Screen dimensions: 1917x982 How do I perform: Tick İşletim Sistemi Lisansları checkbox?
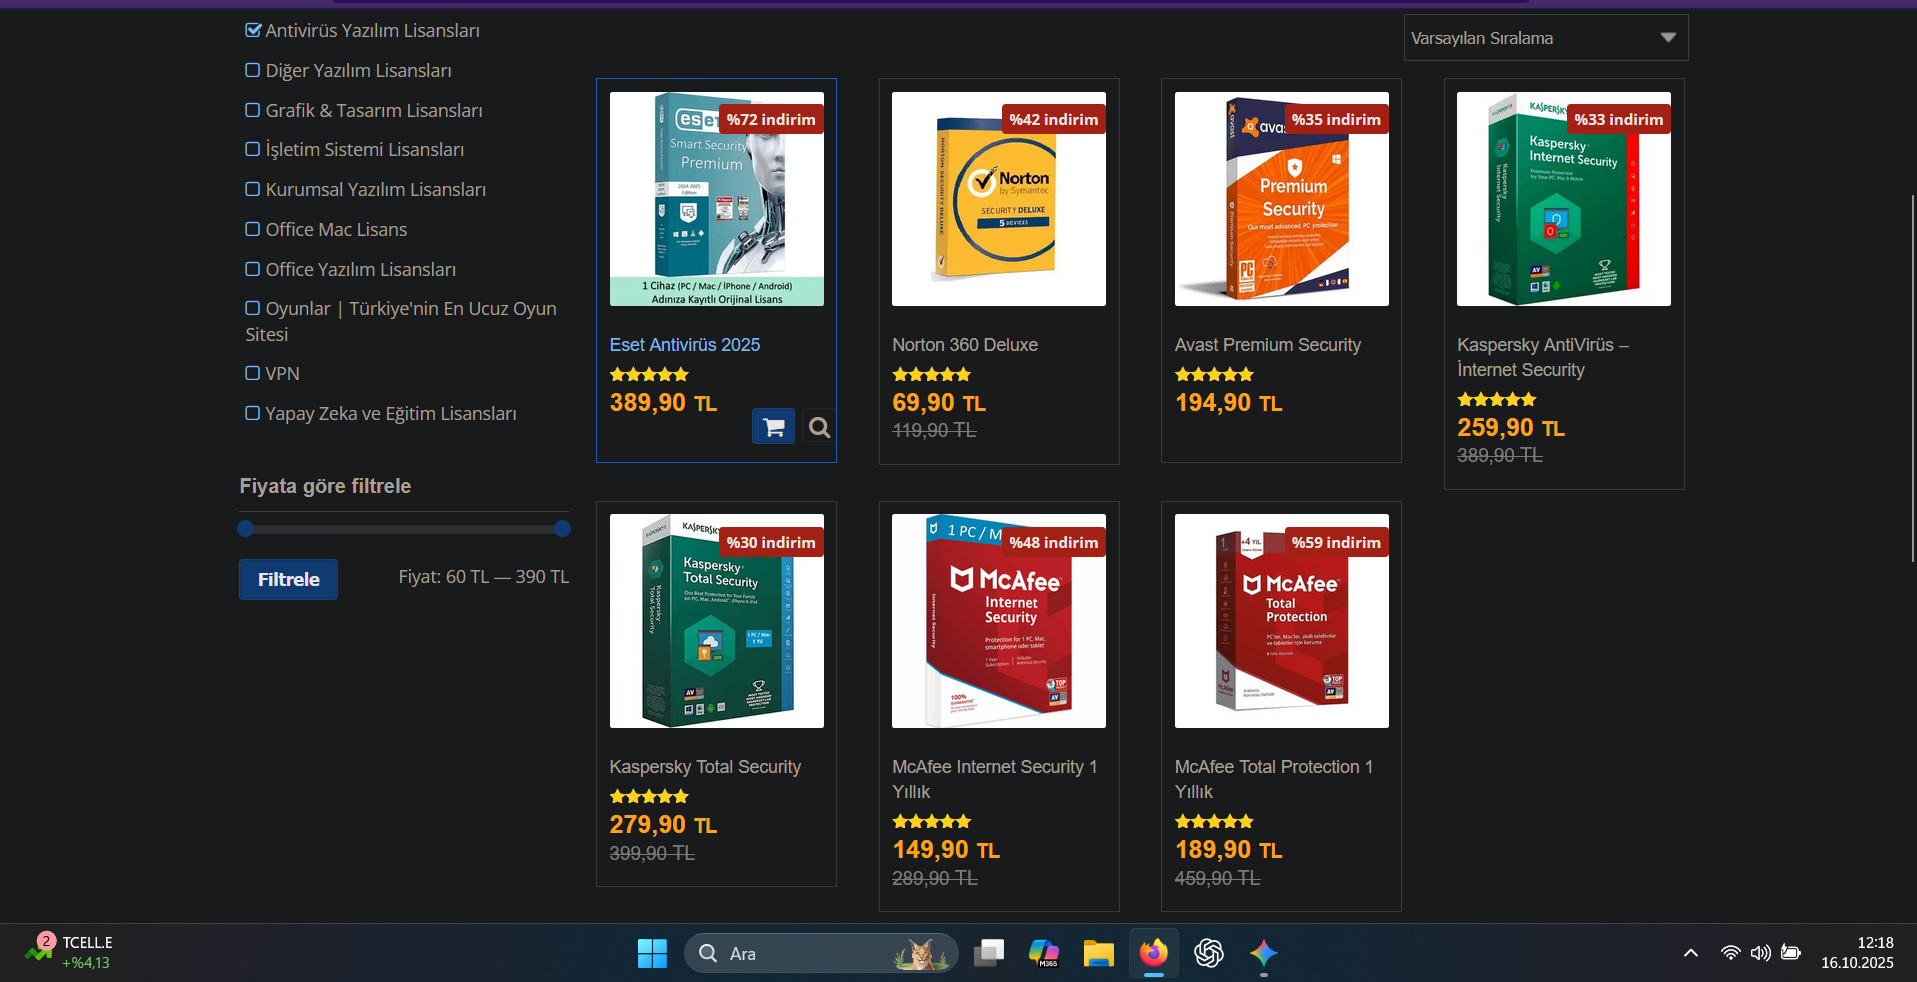(x=253, y=149)
